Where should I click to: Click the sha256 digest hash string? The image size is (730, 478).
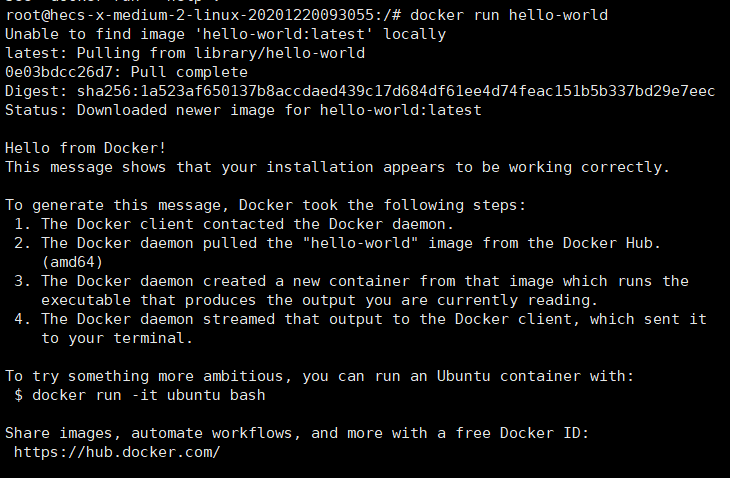pyautogui.click(x=392, y=91)
